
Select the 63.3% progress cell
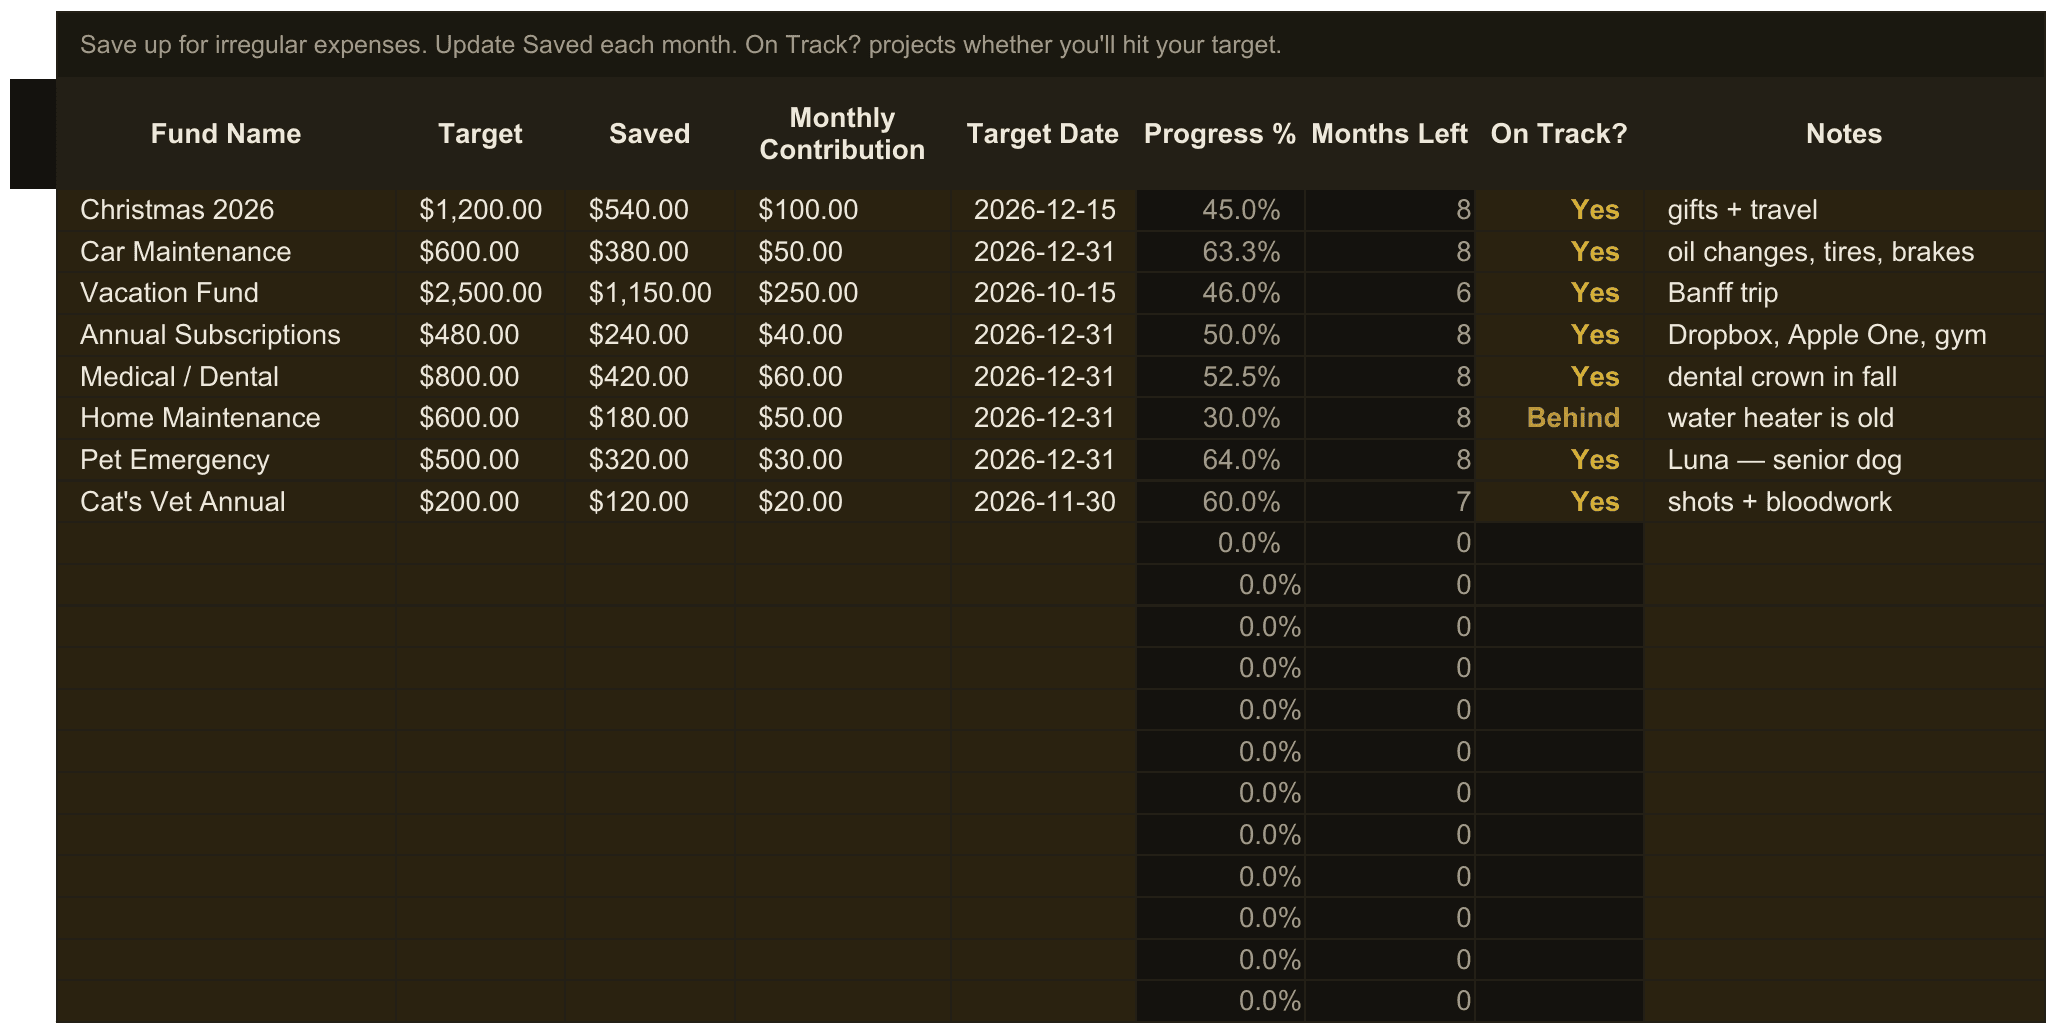point(1220,252)
